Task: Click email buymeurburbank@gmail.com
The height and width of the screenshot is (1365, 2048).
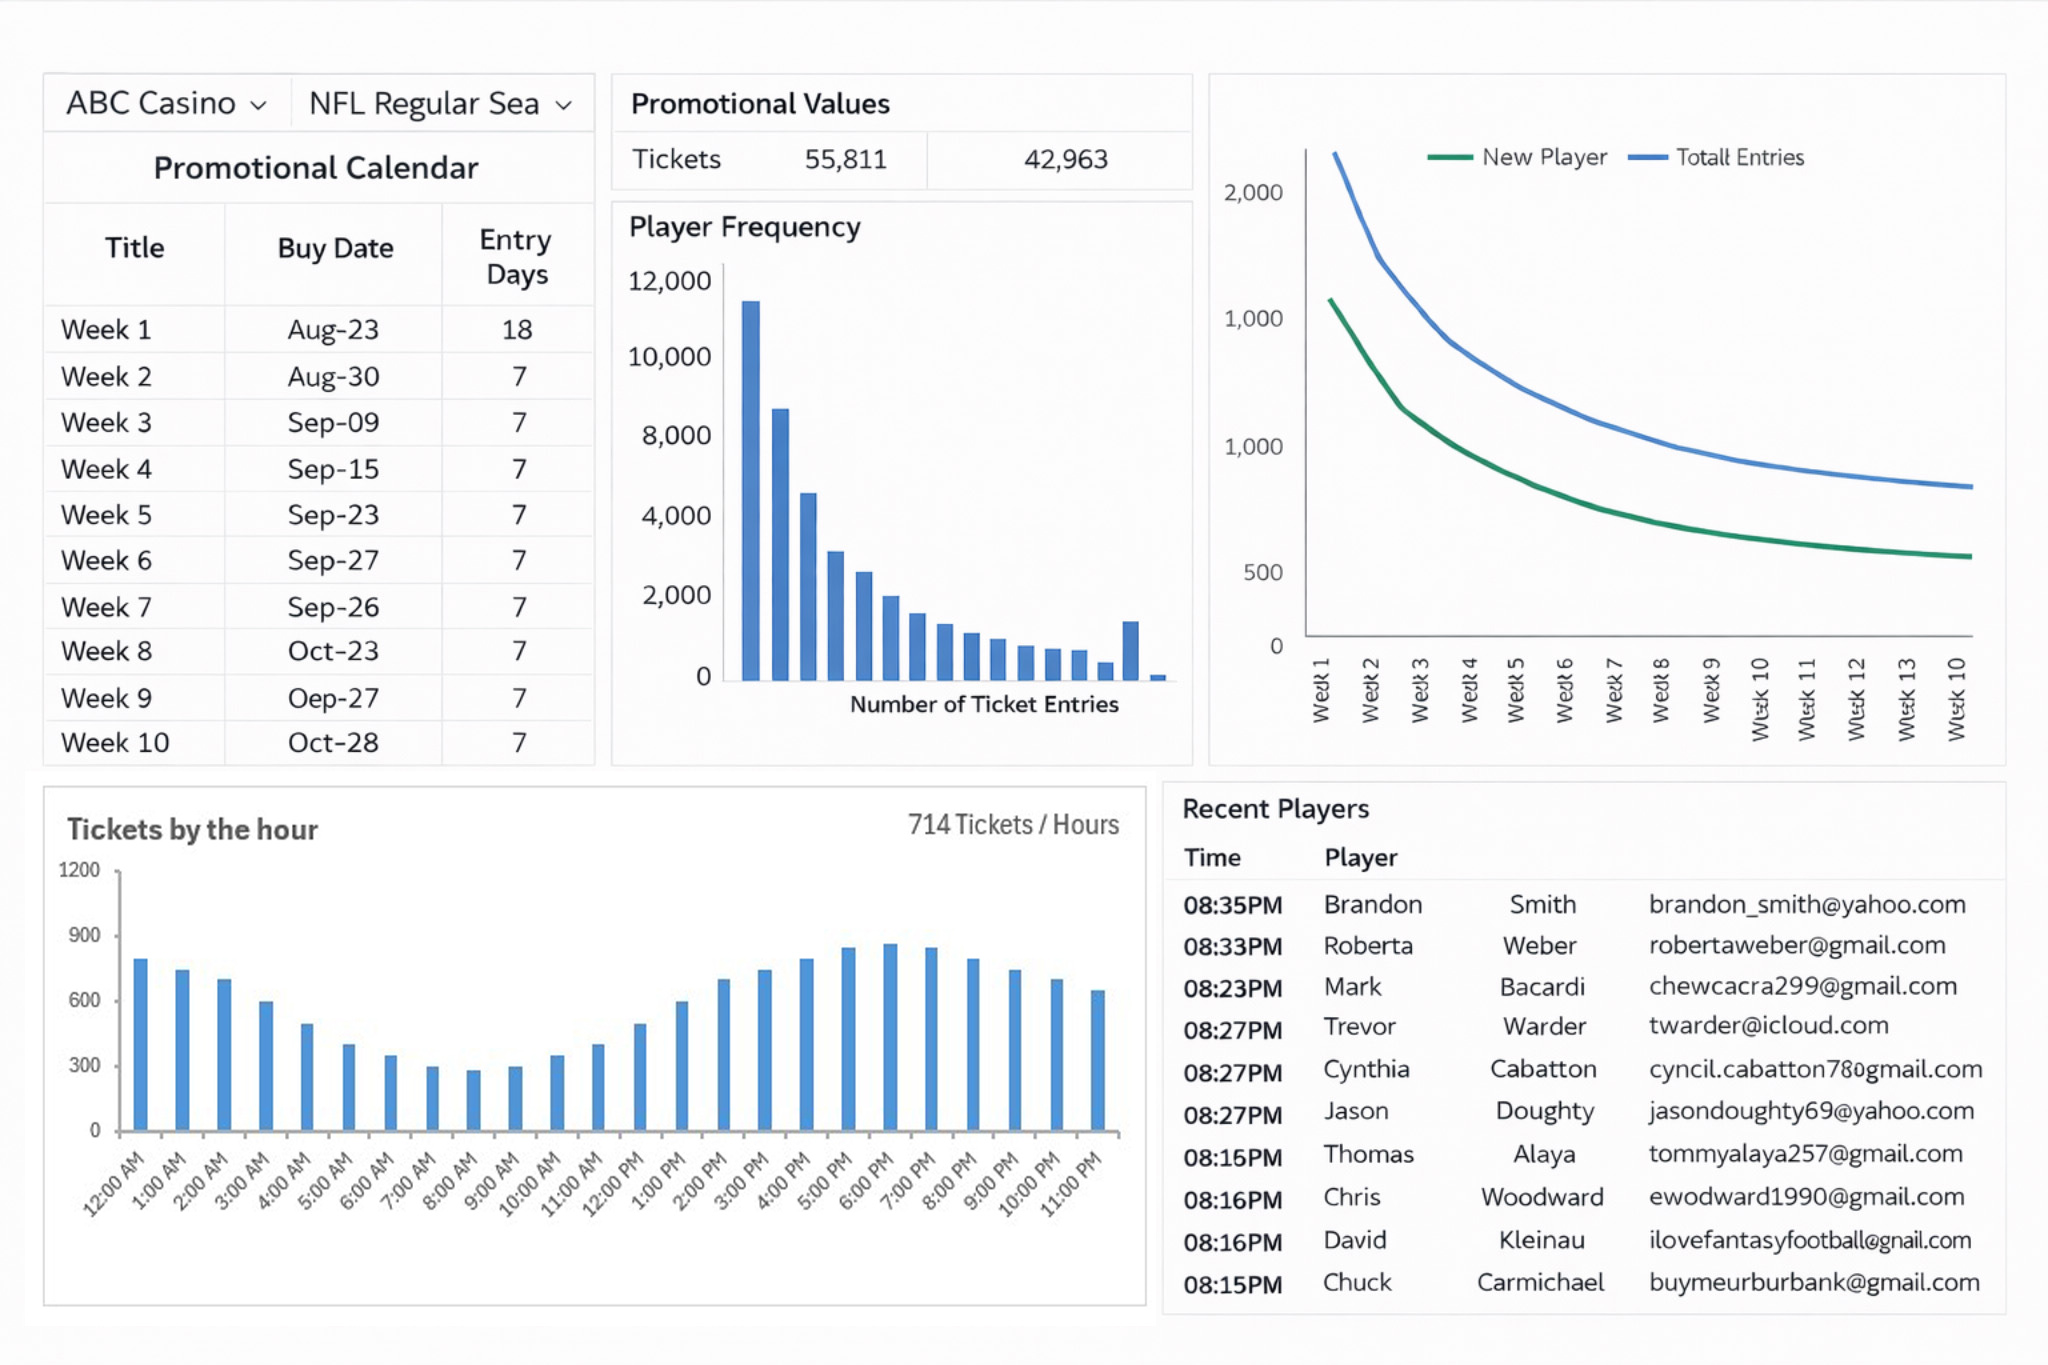Action: [x=1813, y=1282]
